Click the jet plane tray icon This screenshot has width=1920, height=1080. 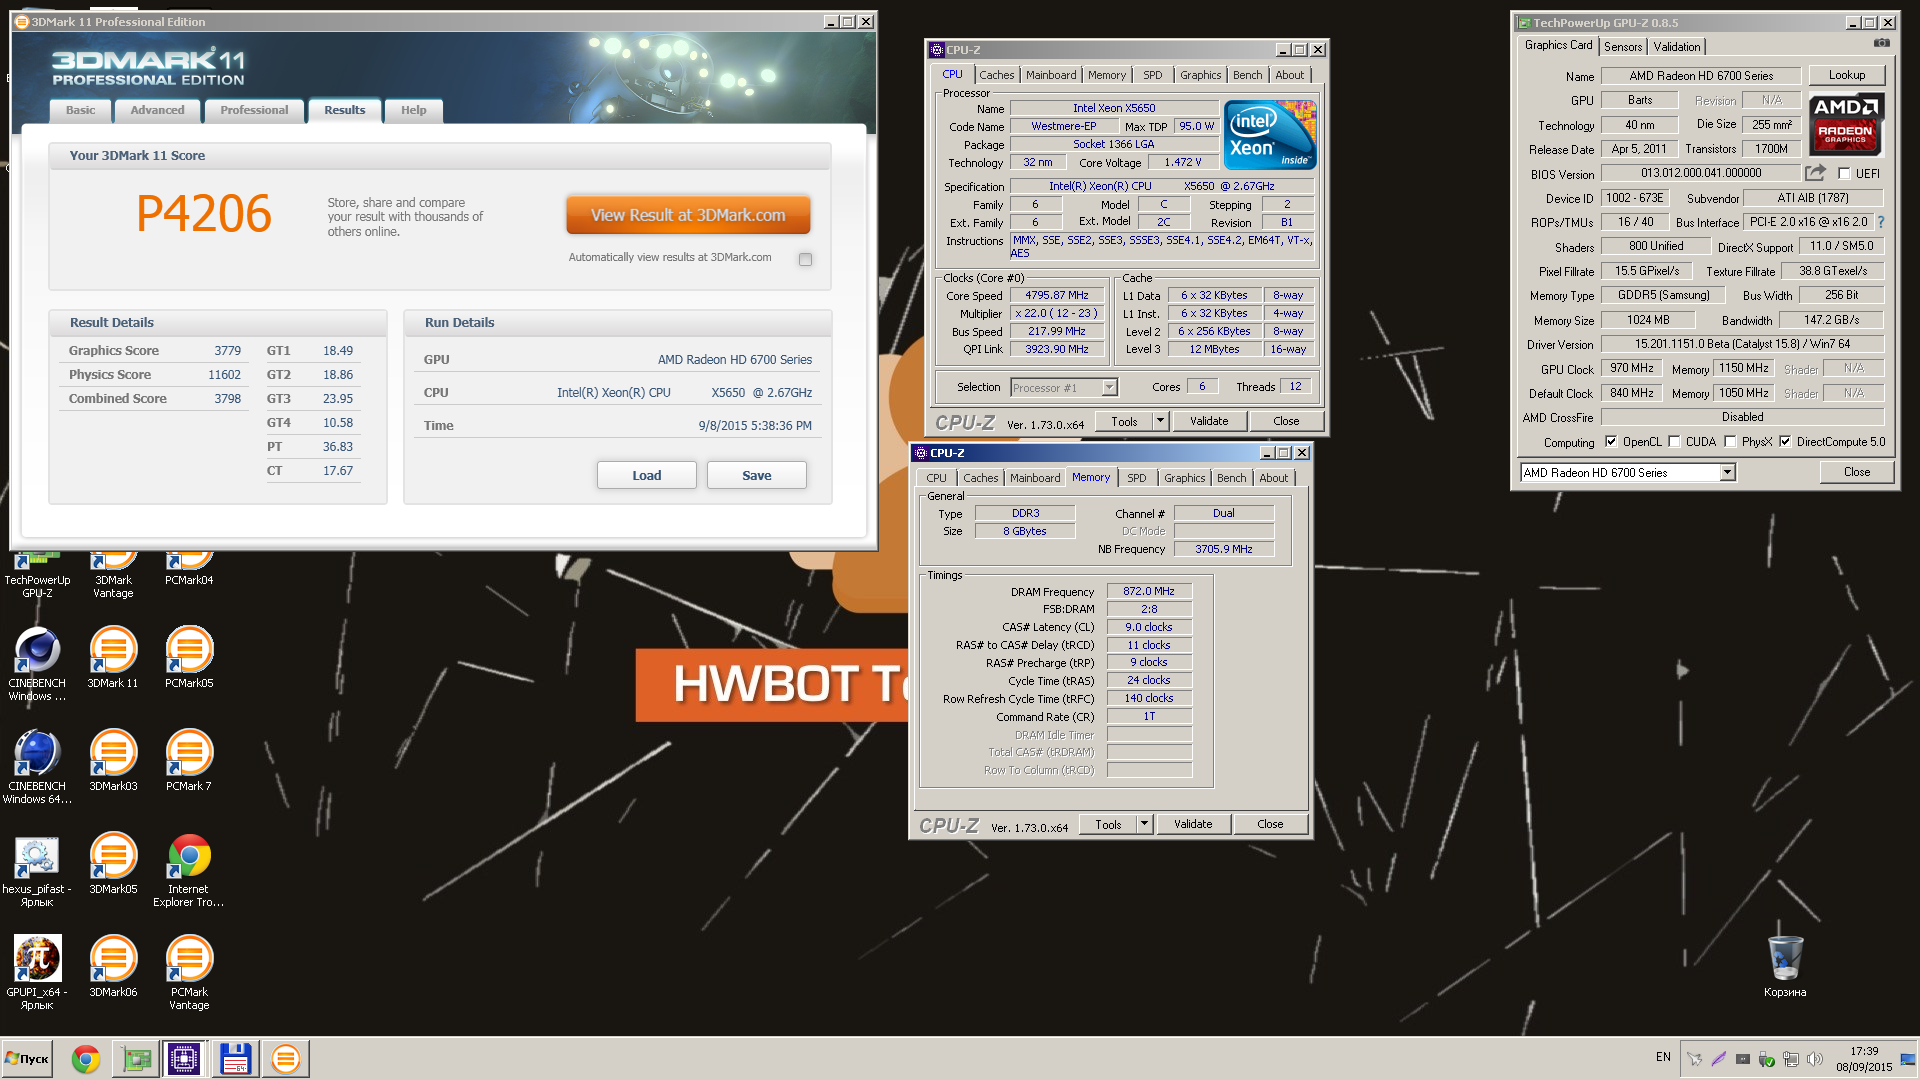[x=1694, y=1058]
